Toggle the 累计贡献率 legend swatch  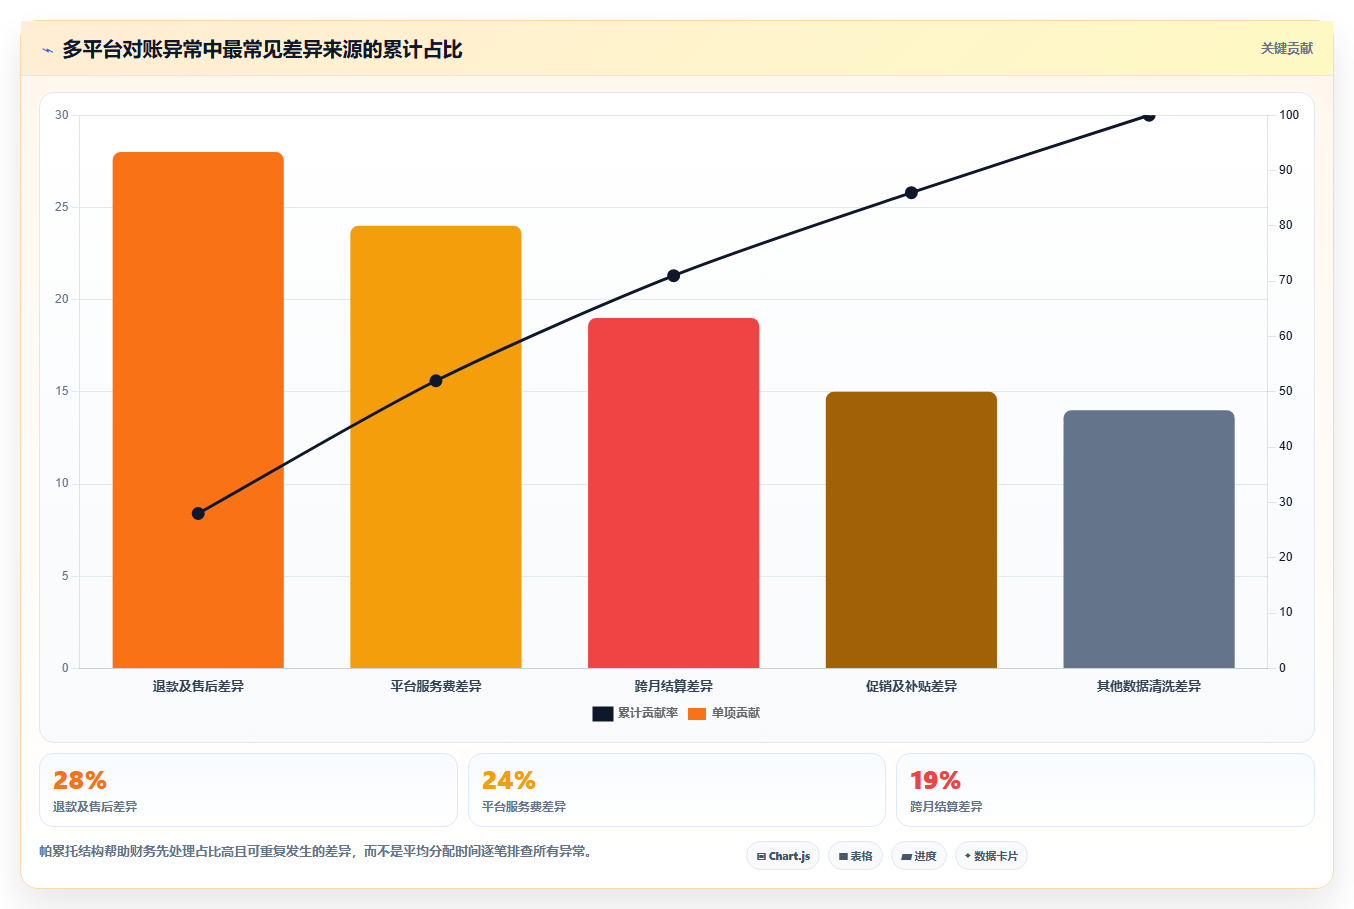(602, 713)
